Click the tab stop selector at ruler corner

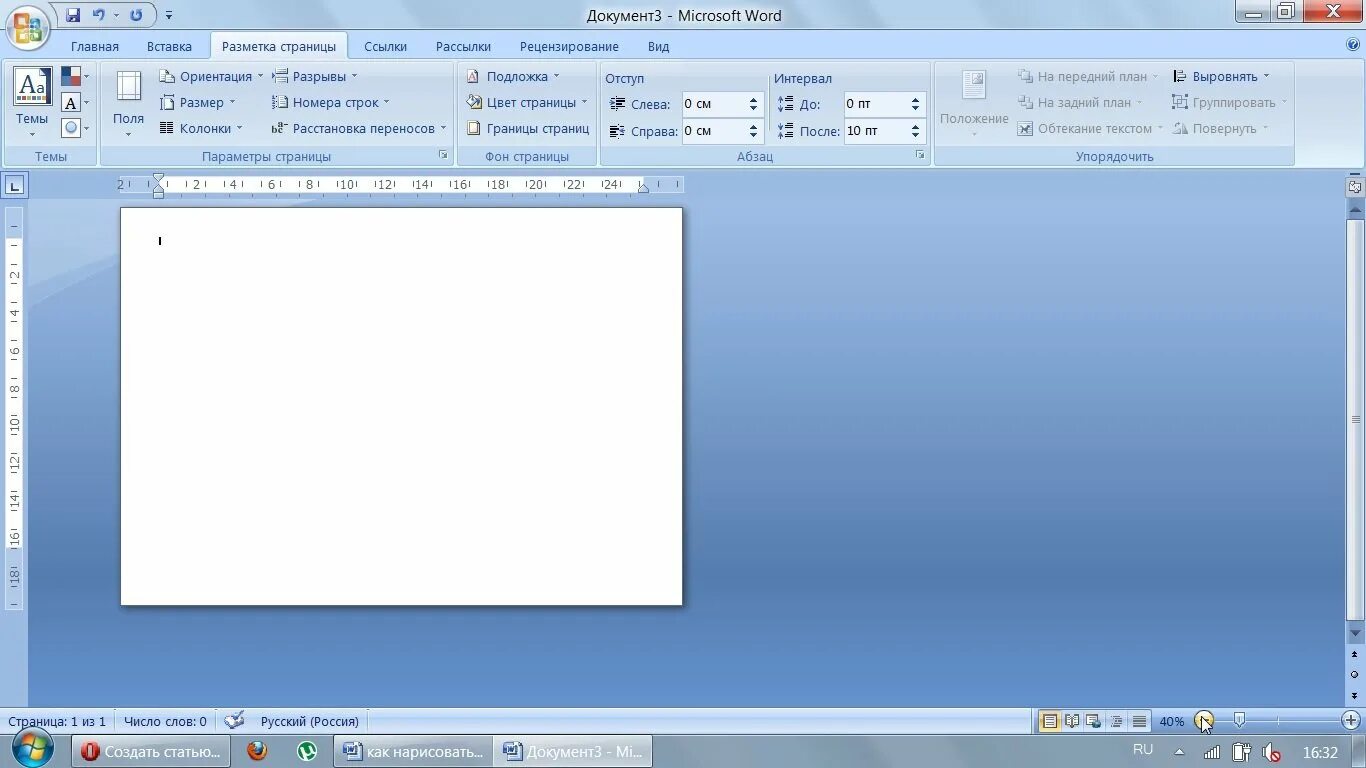[x=15, y=185]
